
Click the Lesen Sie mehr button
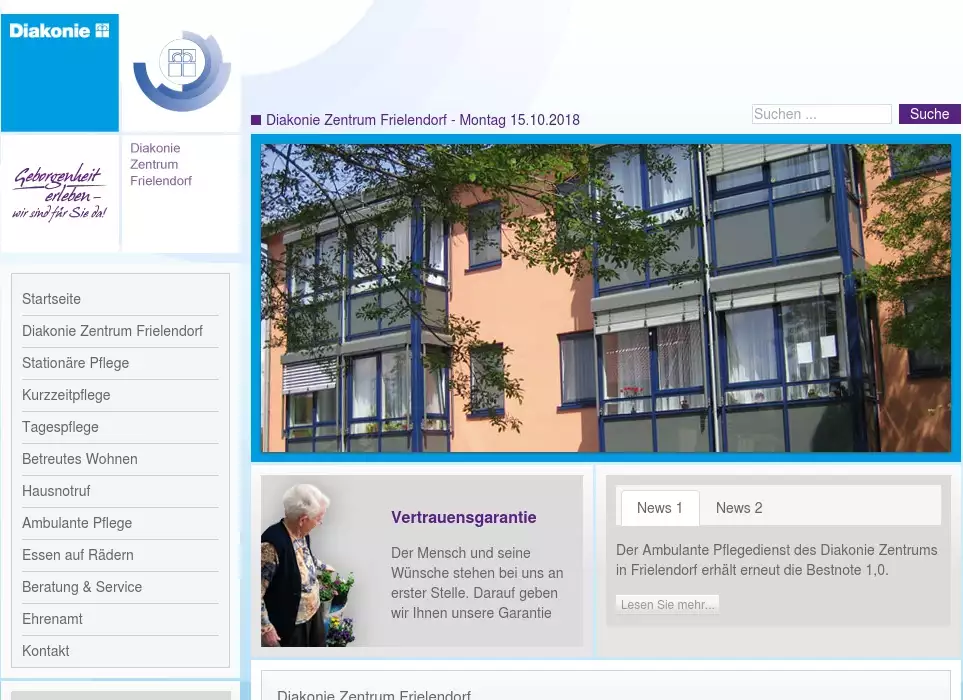click(x=667, y=605)
